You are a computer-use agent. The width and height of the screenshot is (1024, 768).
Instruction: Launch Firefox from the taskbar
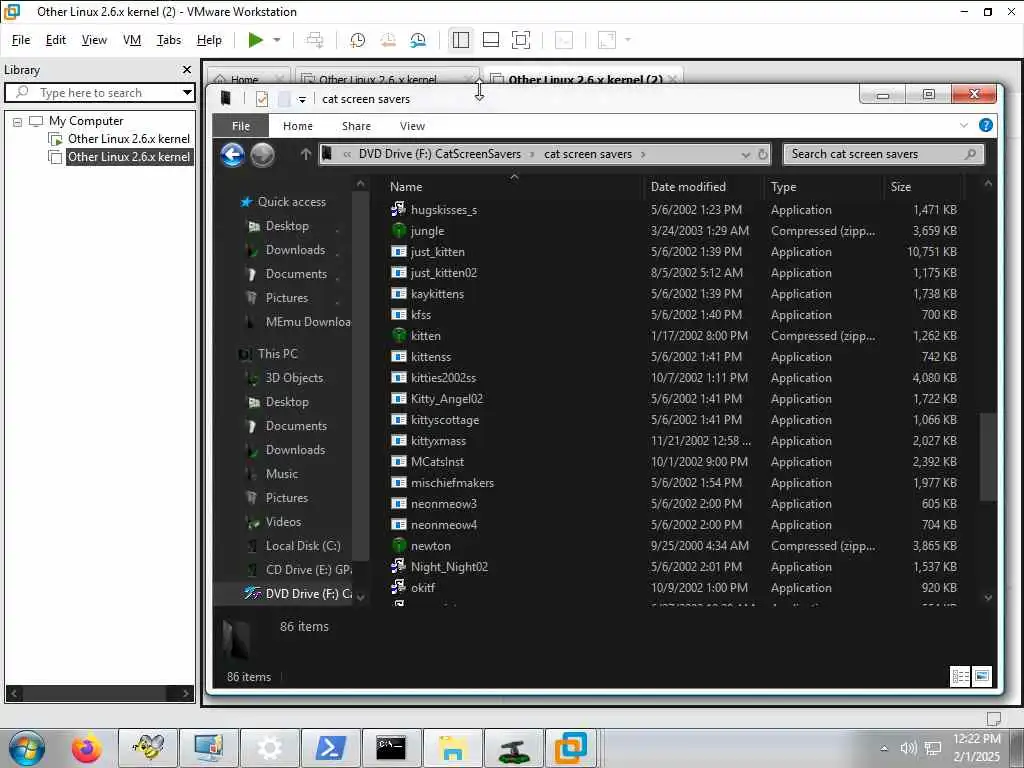tap(87, 748)
